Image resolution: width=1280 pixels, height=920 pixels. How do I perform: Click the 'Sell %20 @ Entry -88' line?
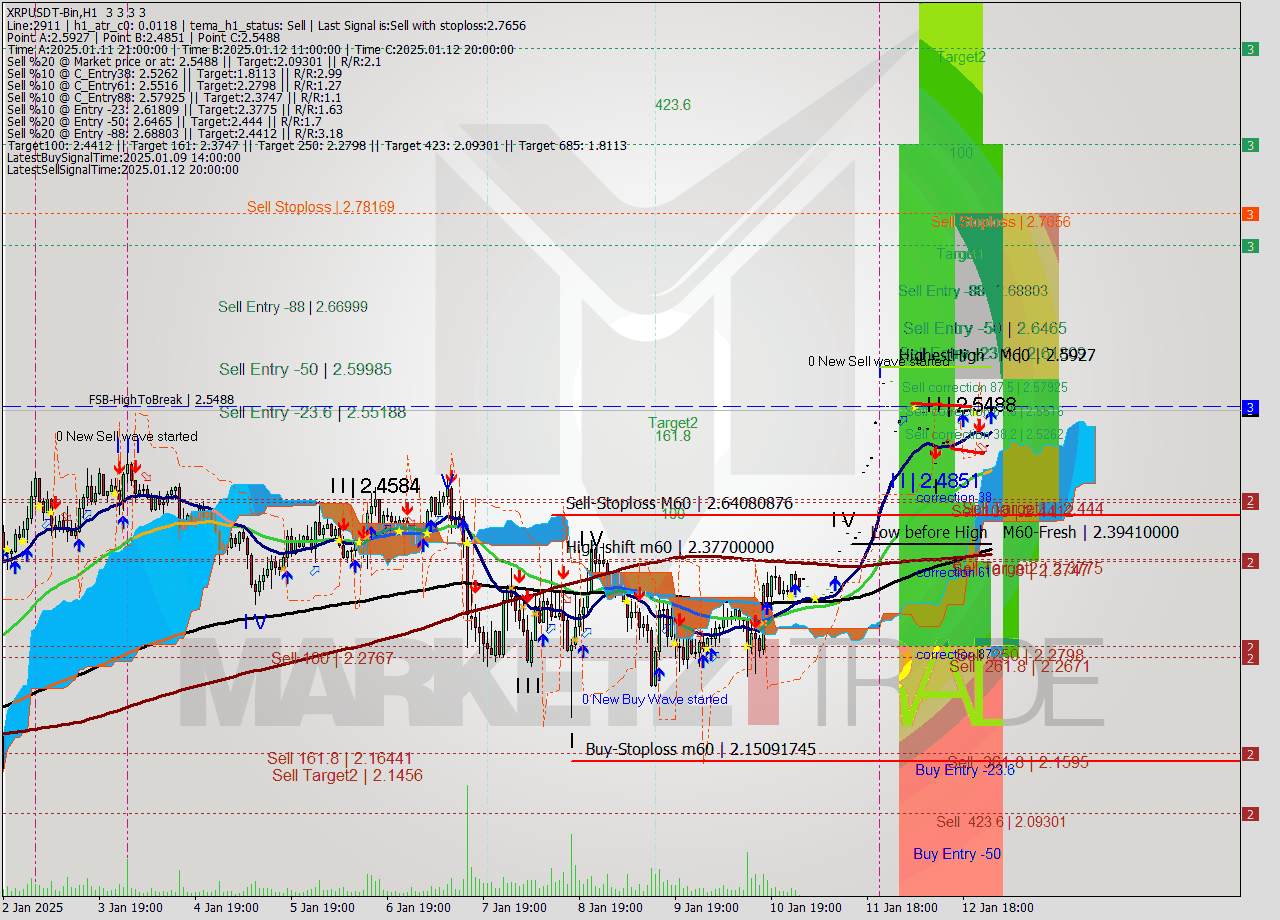tap(174, 133)
